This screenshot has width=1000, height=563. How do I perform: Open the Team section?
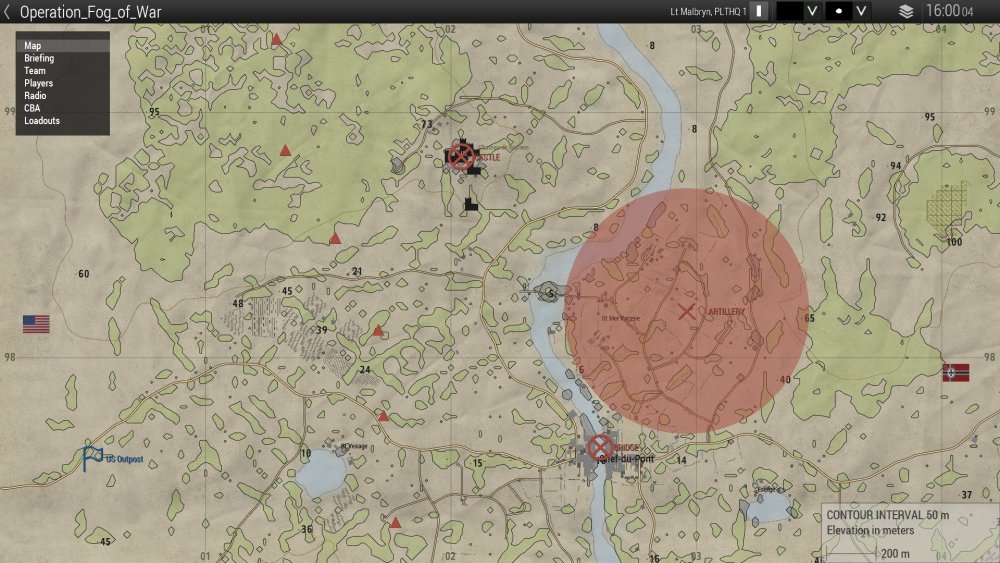click(35, 71)
